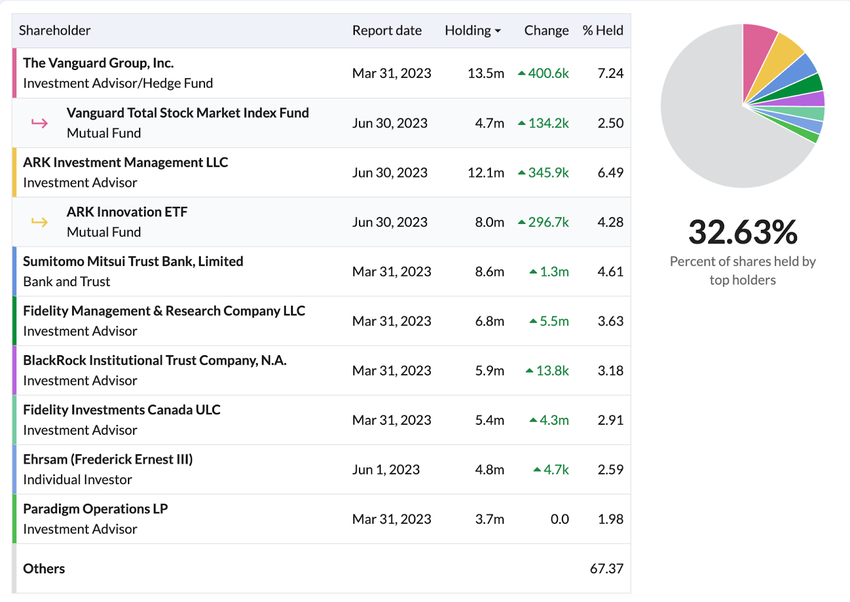Screen dimensions: 850x602
Task: Click the pink Vanguard slice in pie chart
Action: 758,45
